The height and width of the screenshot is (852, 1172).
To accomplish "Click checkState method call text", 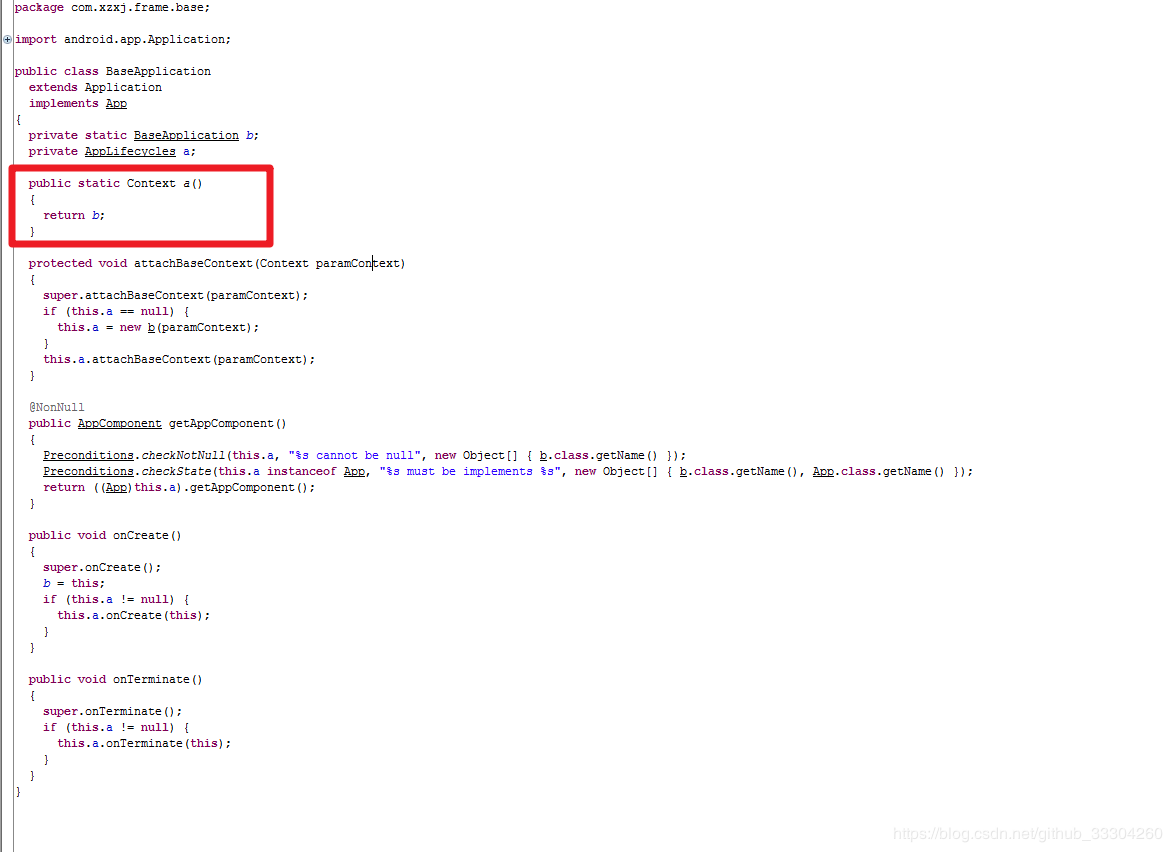I will tap(176, 471).
